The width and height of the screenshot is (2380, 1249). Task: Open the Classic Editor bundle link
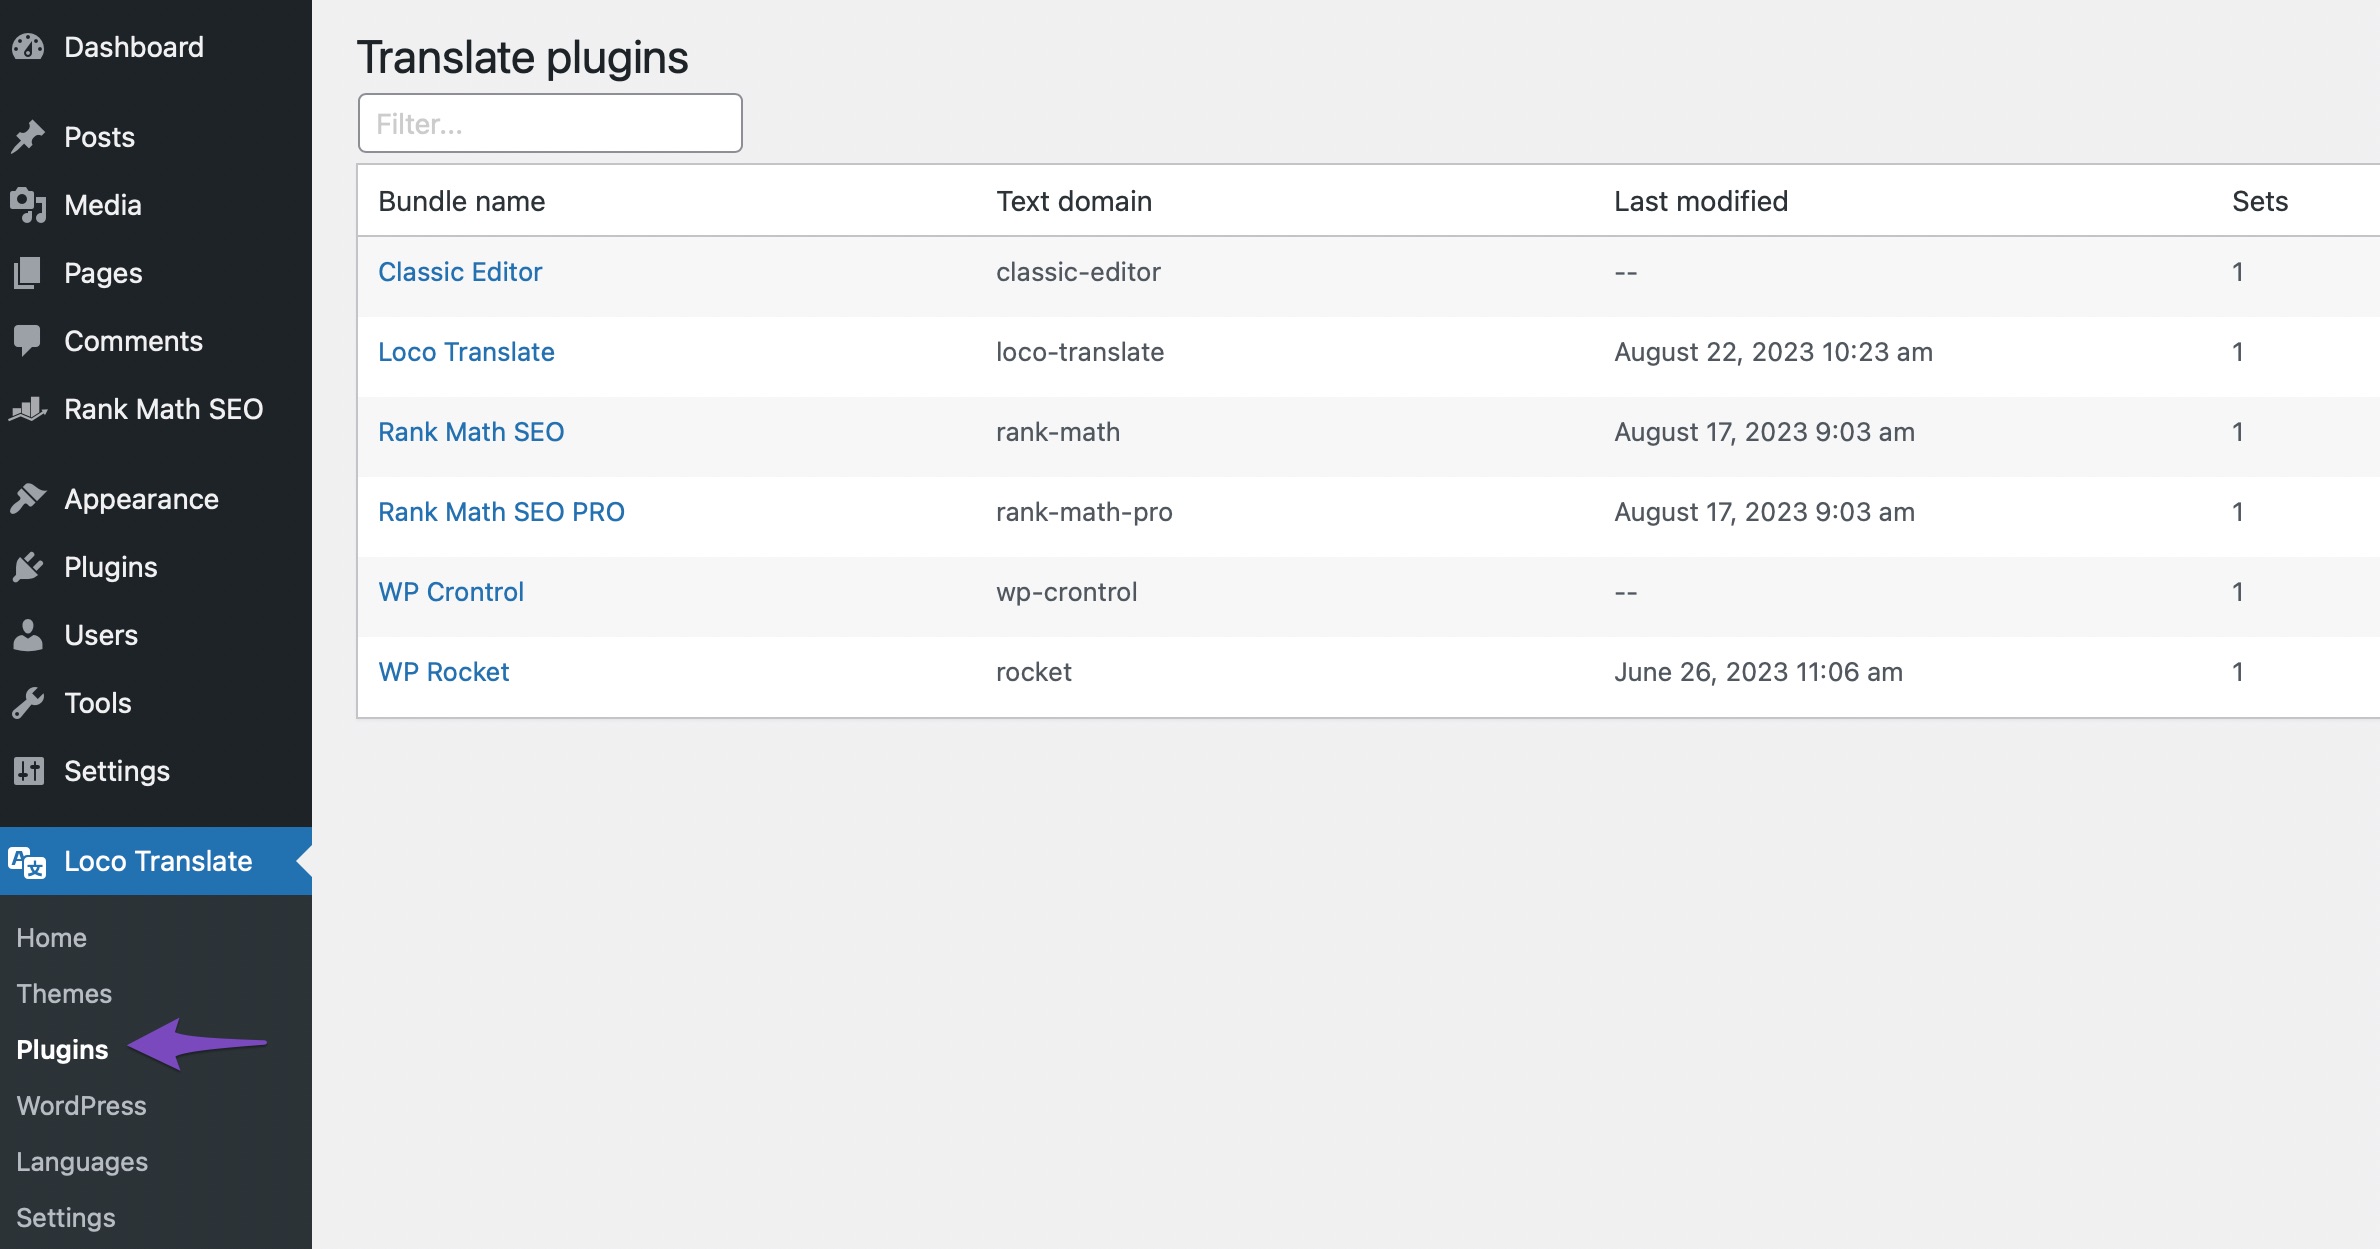(x=460, y=272)
